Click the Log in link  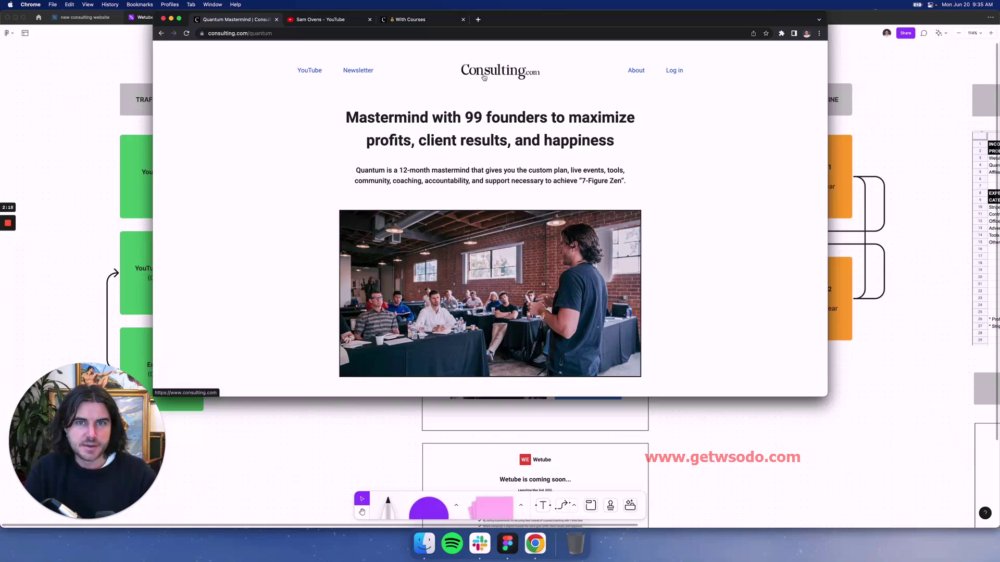[674, 70]
